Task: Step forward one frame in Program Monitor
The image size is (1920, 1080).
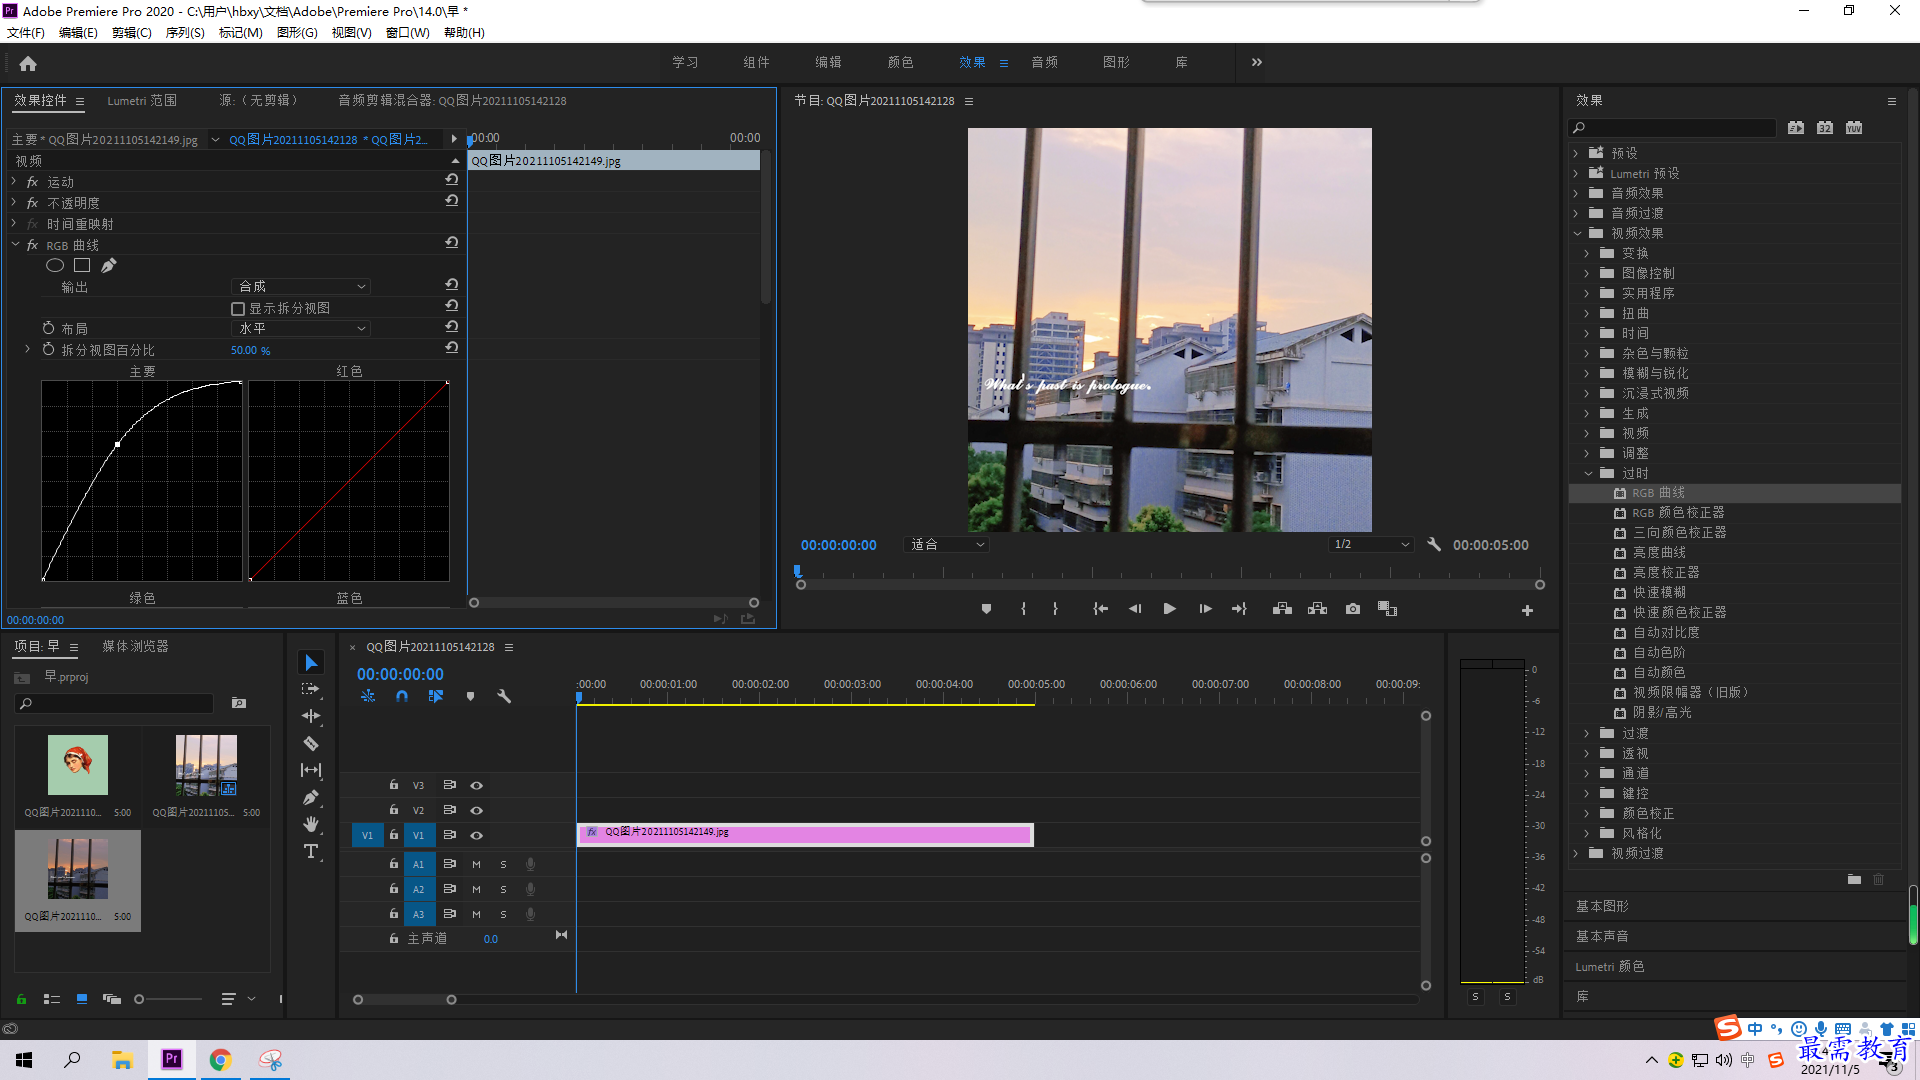Action: pos(1205,609)
